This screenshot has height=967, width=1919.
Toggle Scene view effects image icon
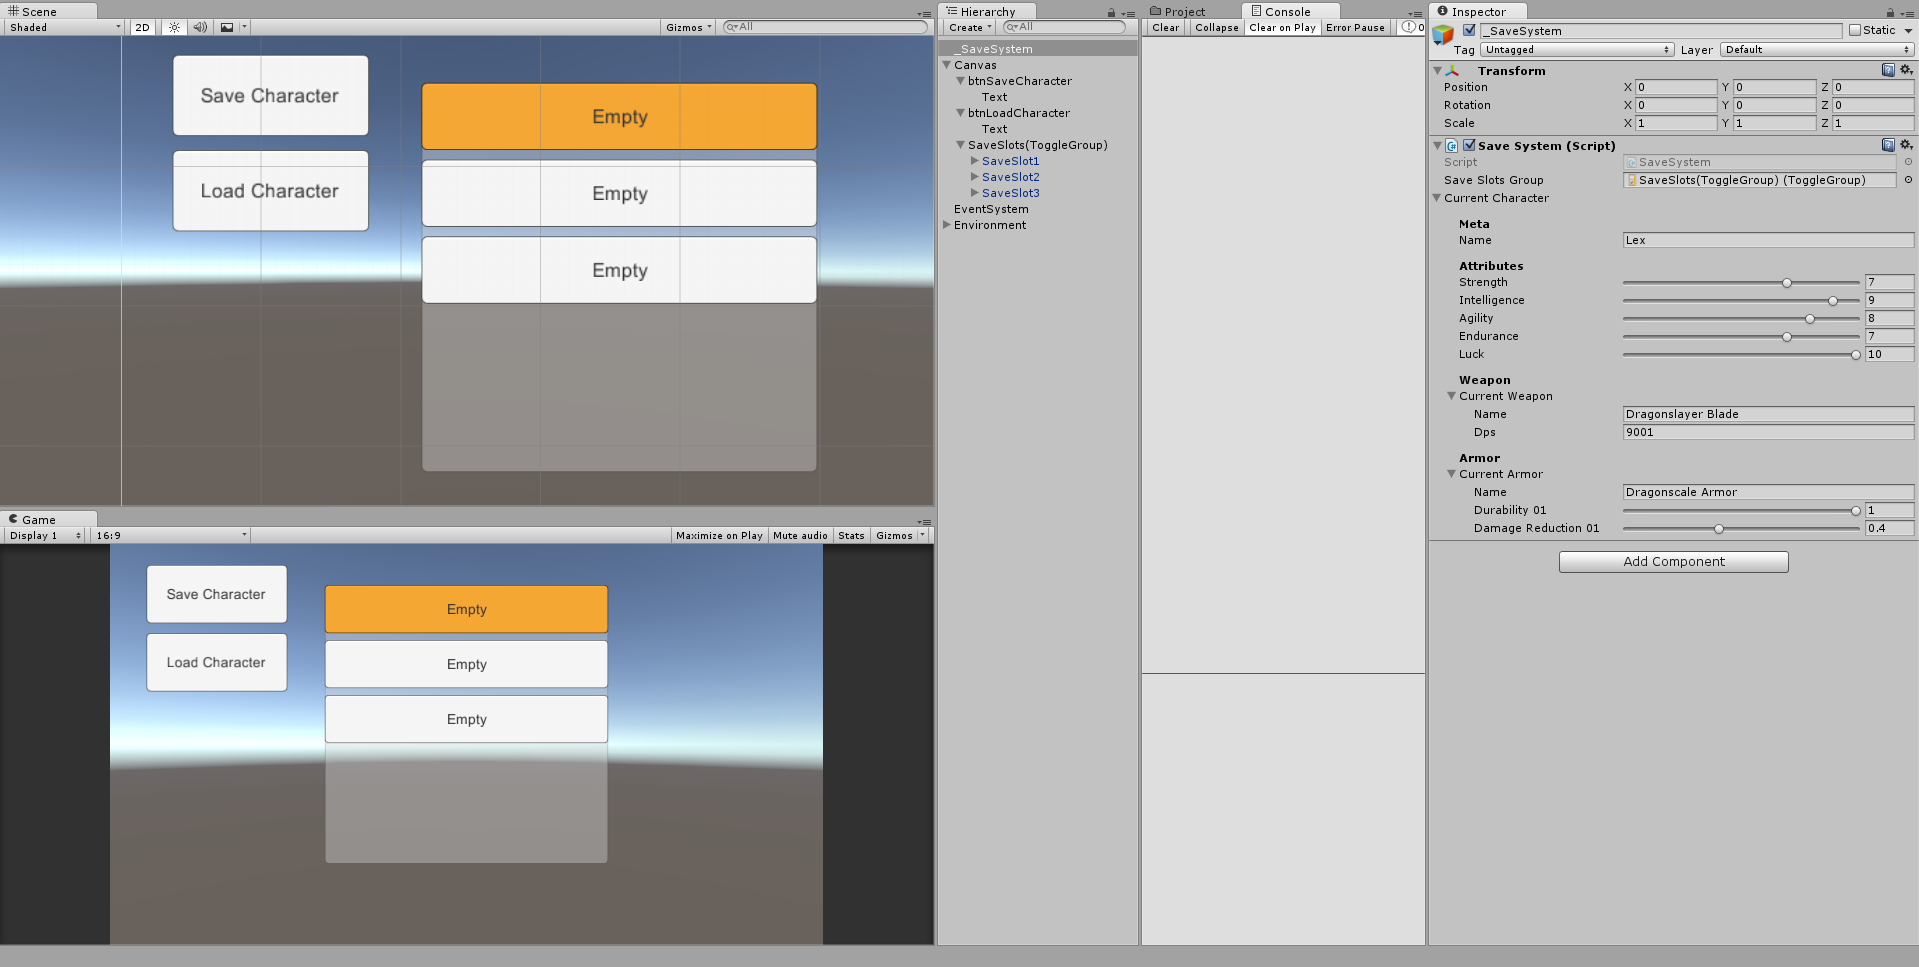[227, 28]
